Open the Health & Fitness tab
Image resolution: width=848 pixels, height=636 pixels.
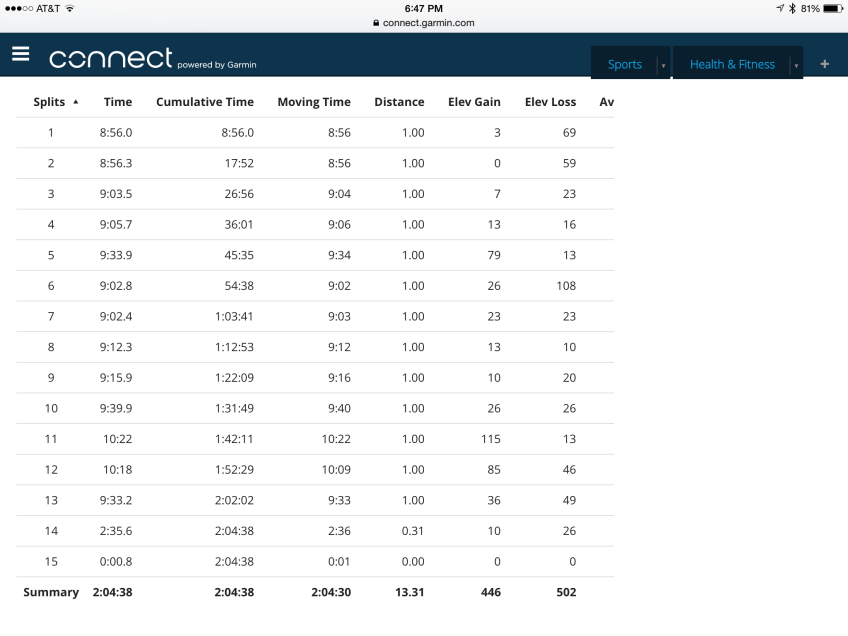click(x=732, y=64)
